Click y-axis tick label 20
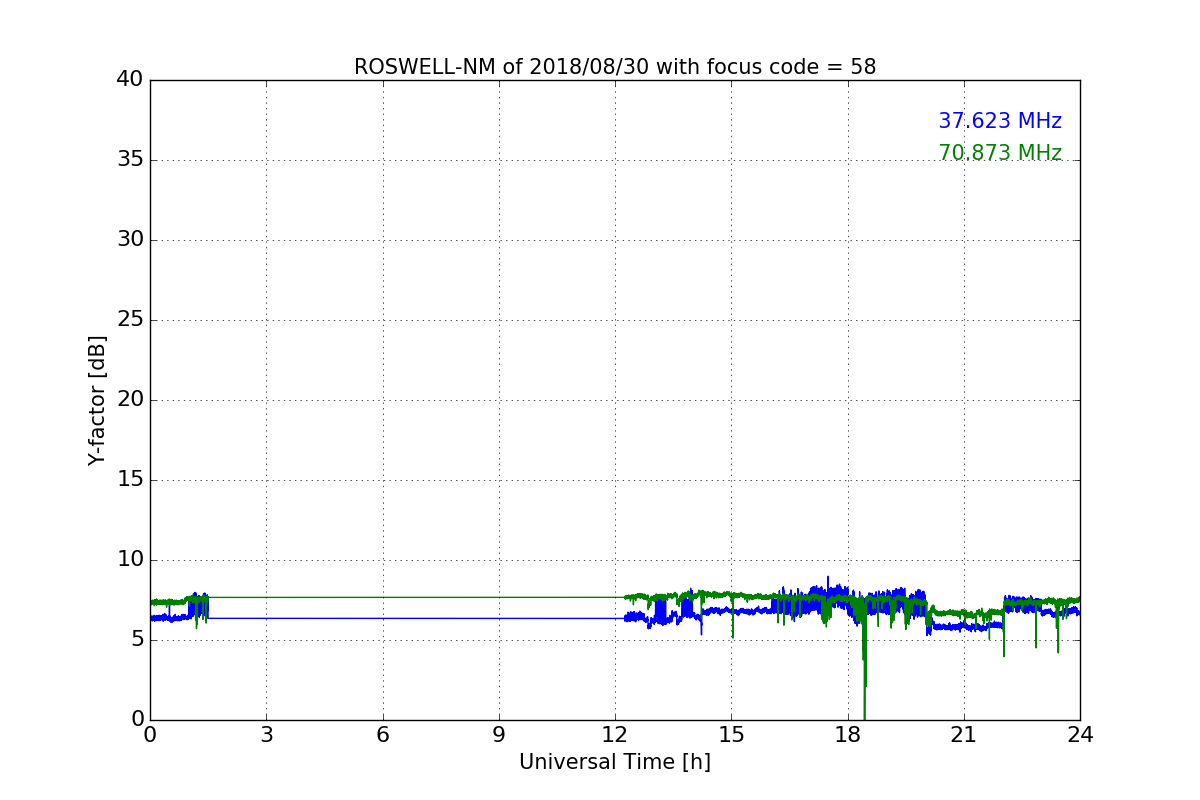The height and width of the screenshot is (800, 1200). [x=130, y=400]
